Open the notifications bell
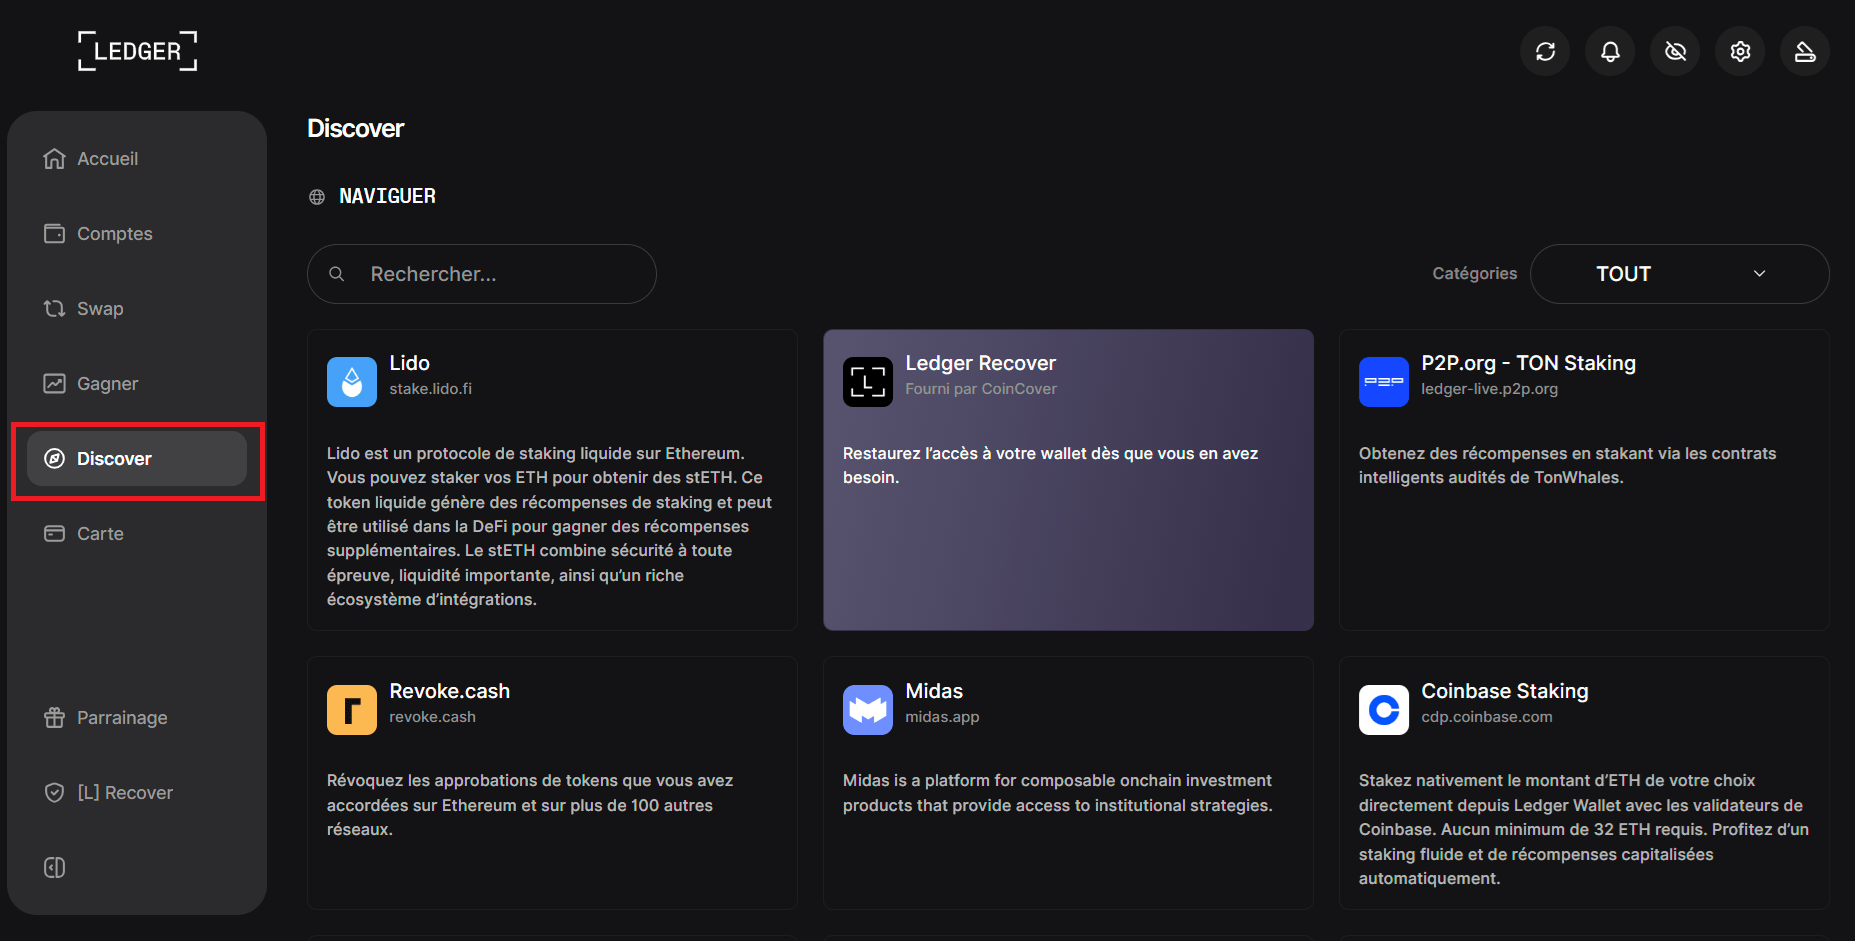The height and width of the screenshot is (941, 1855). tap(1610, 51)
